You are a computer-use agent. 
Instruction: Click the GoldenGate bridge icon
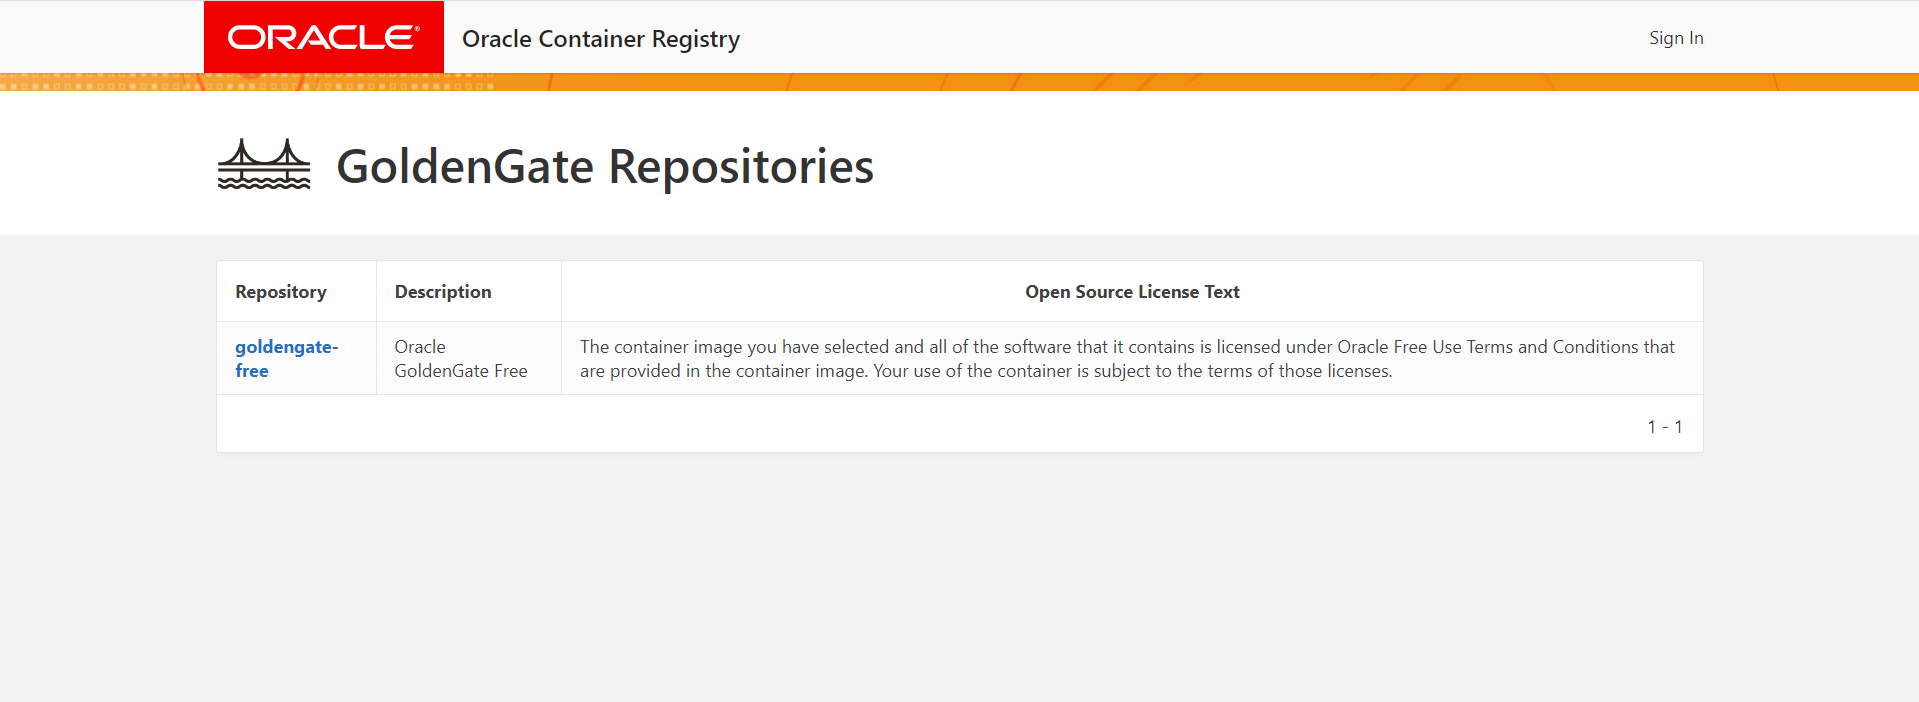click(264, 164)
